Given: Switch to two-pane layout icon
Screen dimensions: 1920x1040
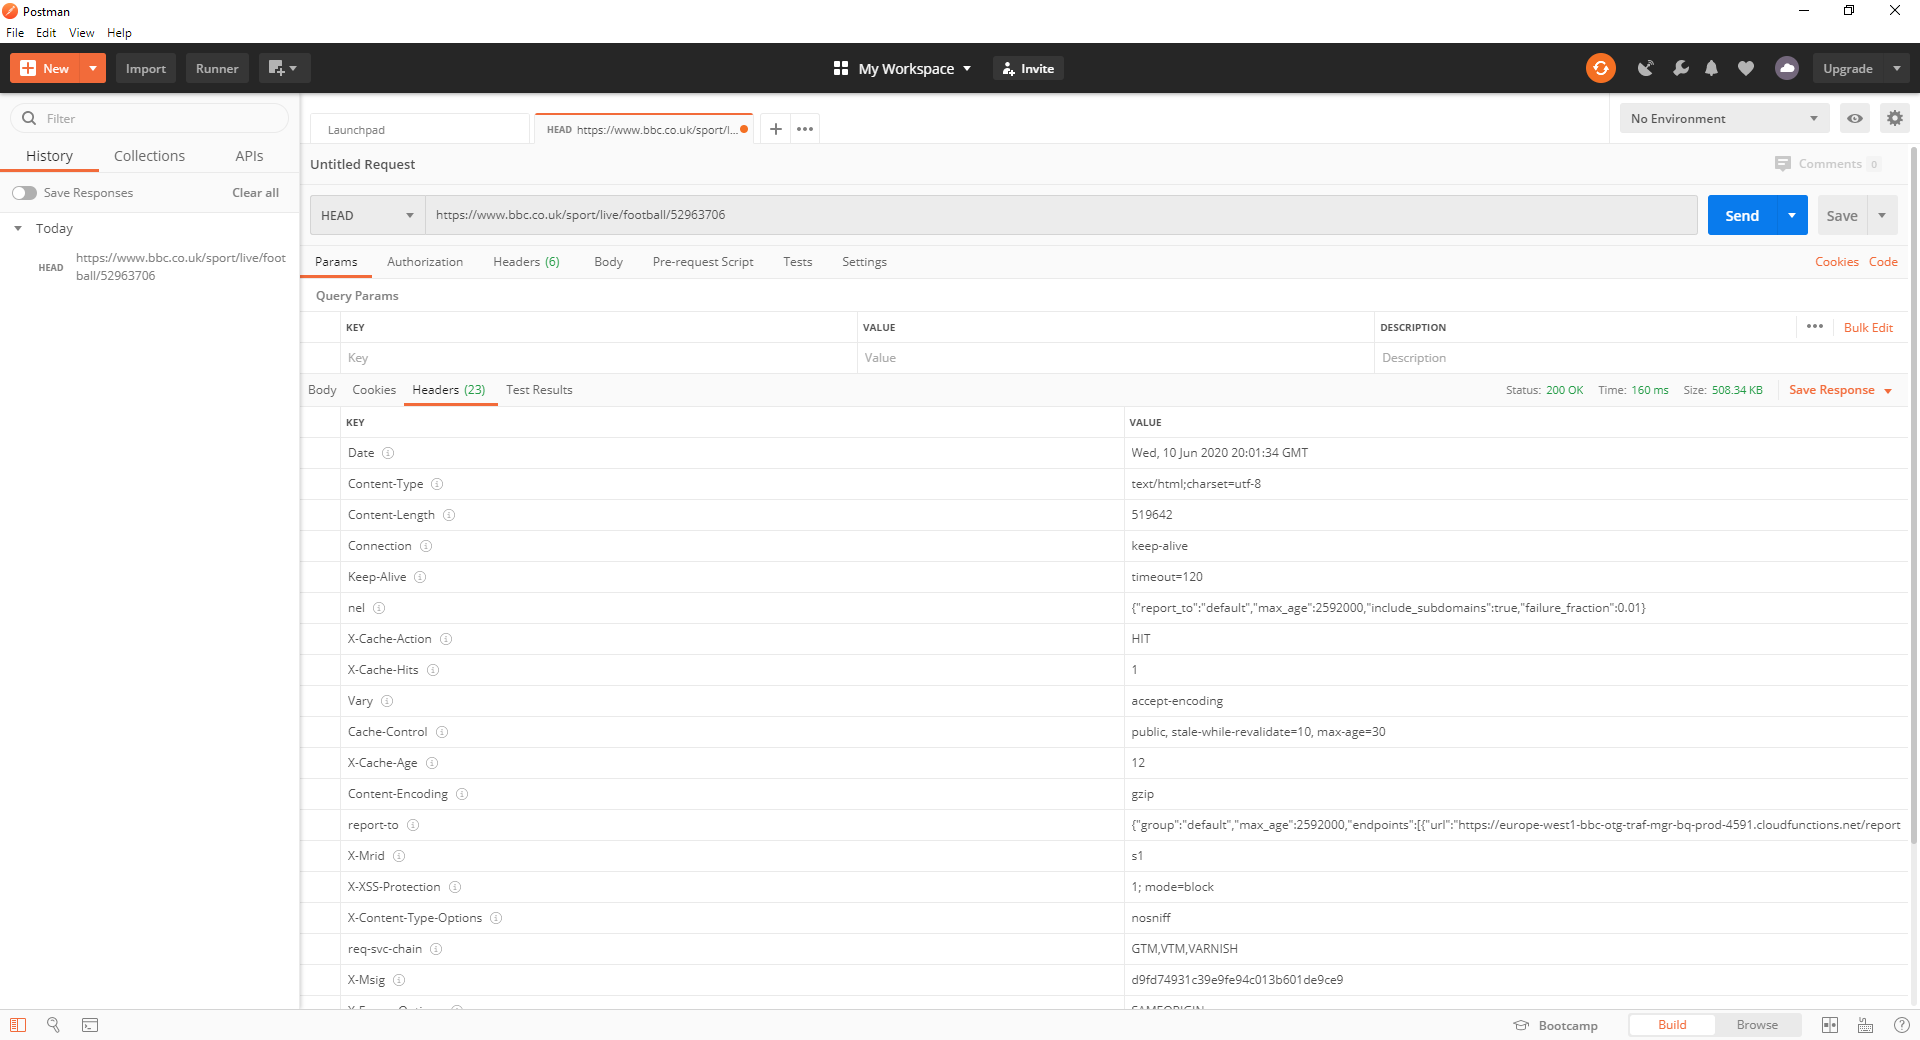Looking at the screenshot, I should coord(1830,1025).
